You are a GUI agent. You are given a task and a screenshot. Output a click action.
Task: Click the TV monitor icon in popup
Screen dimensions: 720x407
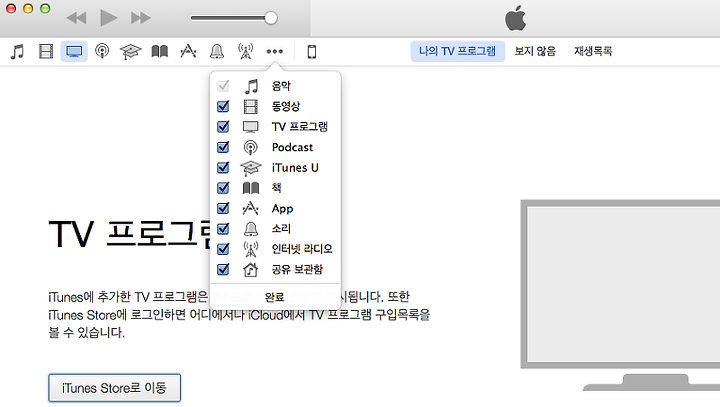251,127
